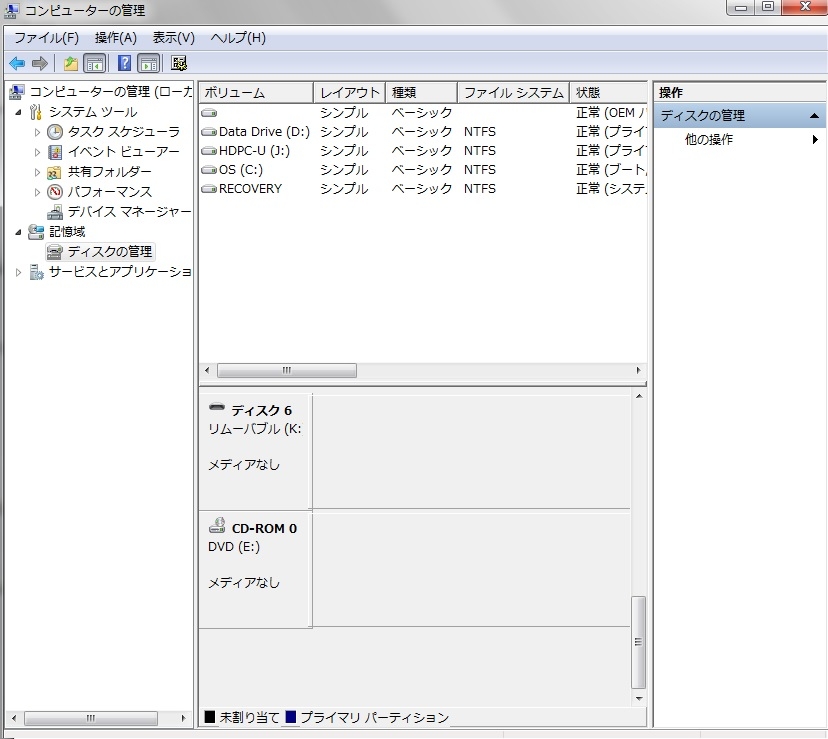This screenshot has width=828, height=739.
Task: Click the blue プライマリ パーティション legend swatch
Action: pyautogui.click(x=290, y=717)
